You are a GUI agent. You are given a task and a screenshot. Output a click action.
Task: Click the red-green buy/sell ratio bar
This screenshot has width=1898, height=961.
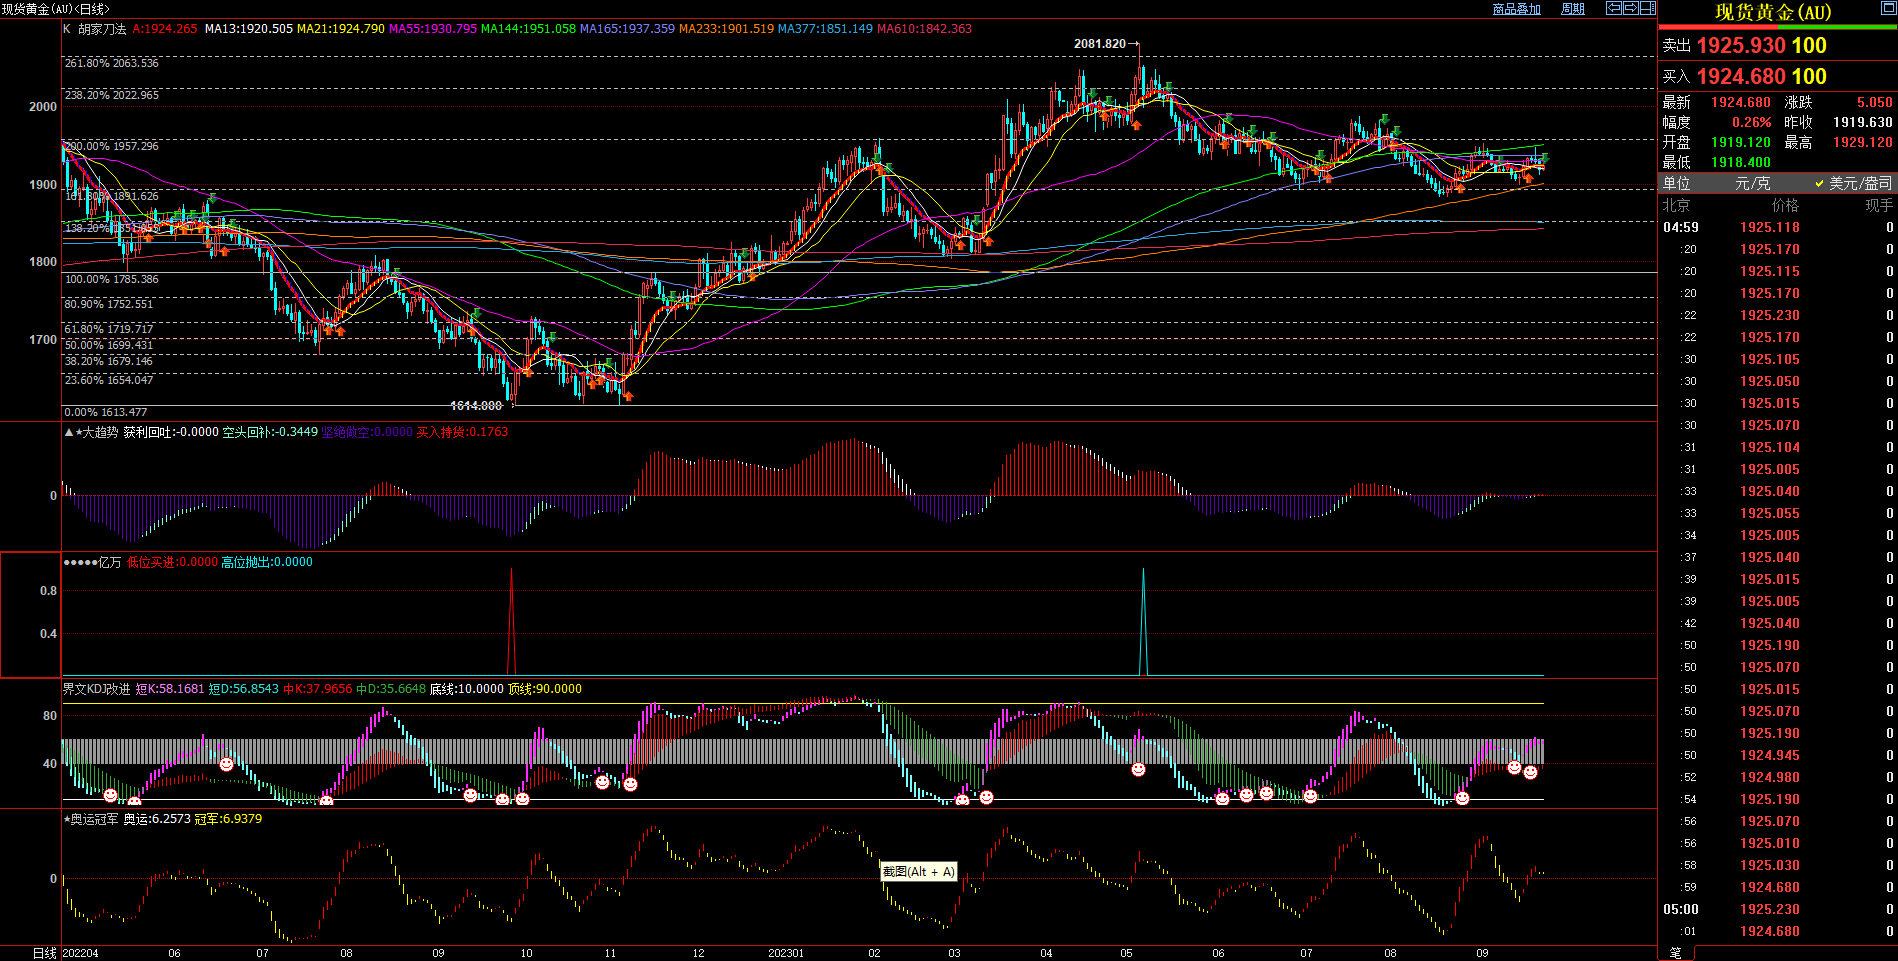tap(1777, 28)
